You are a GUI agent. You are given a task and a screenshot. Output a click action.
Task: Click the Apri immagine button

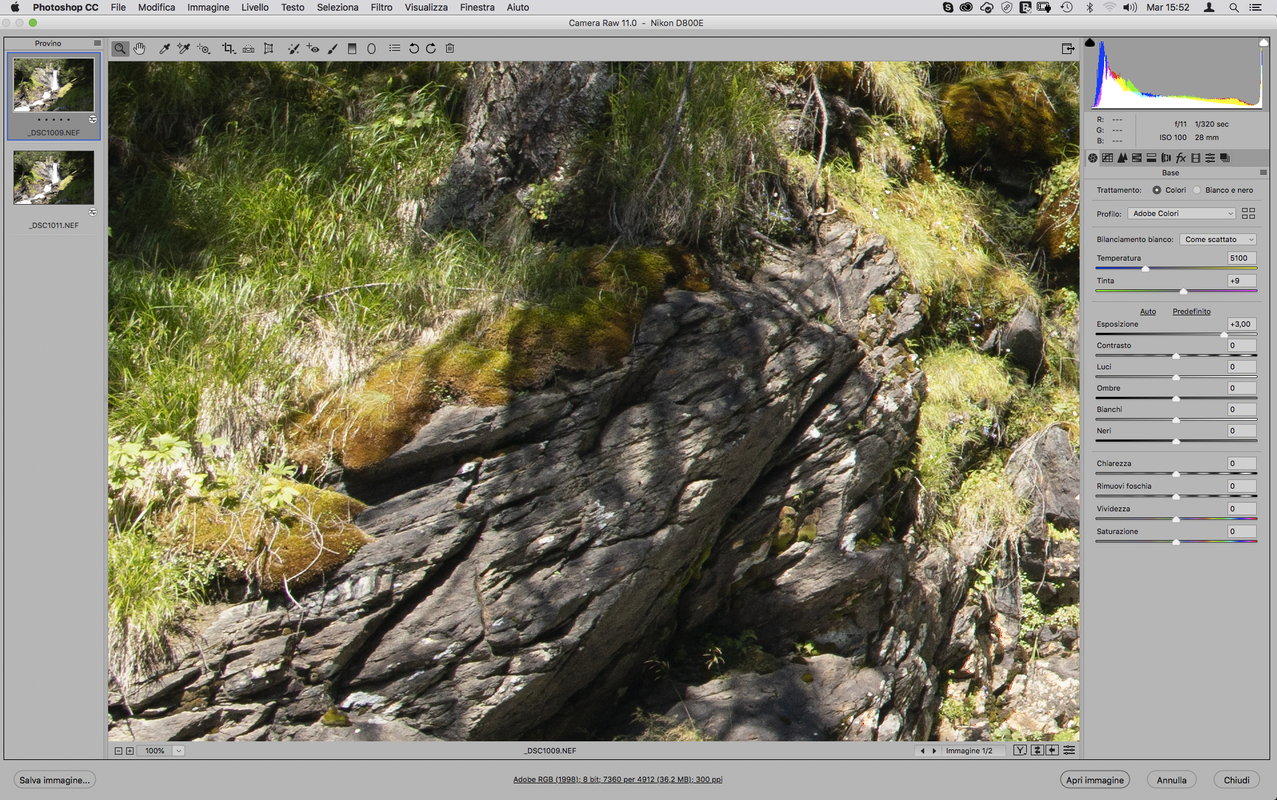pos(1095,780)
